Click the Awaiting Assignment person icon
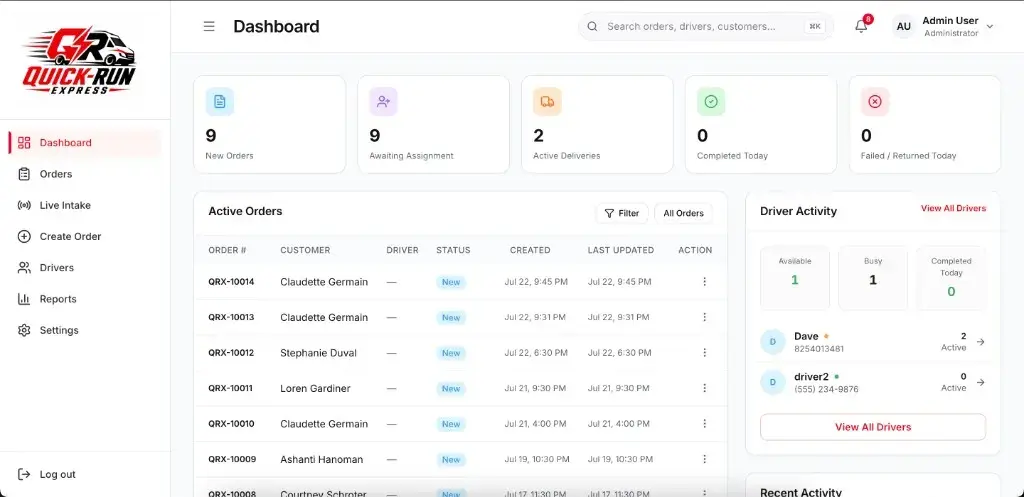This screenshot has height=497, width=1024. (x=383, y=102)
